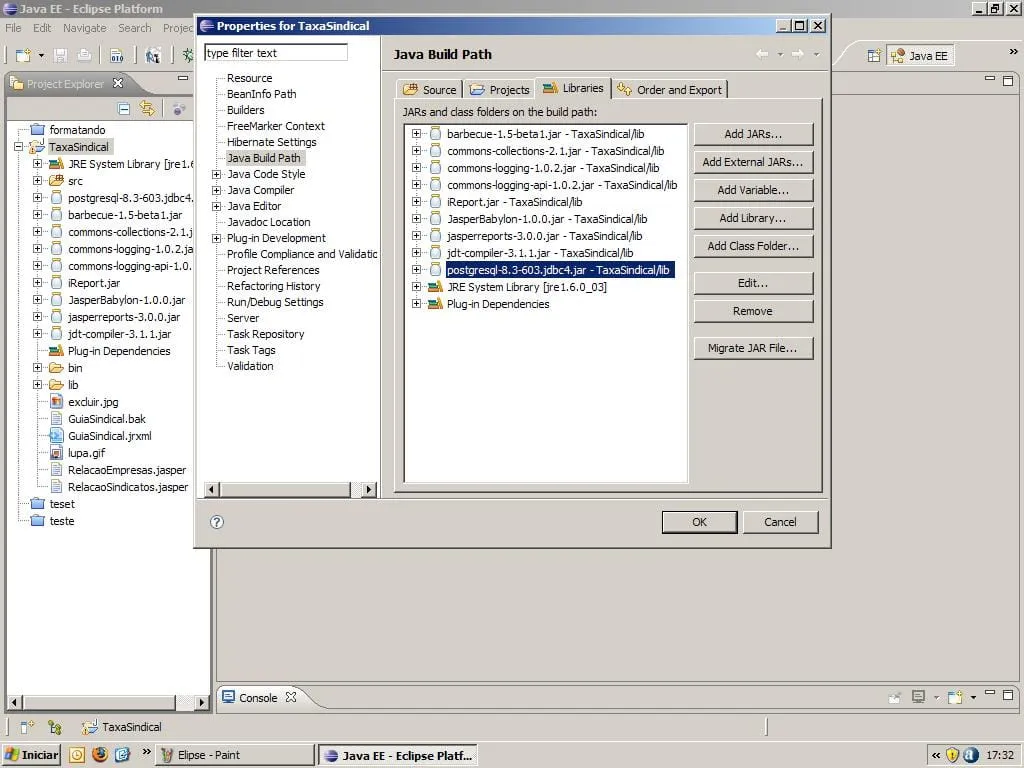The width and height of the screenshot is (1024, 768).
Task: Open the Navigate menu
Action: coord(84,28)
